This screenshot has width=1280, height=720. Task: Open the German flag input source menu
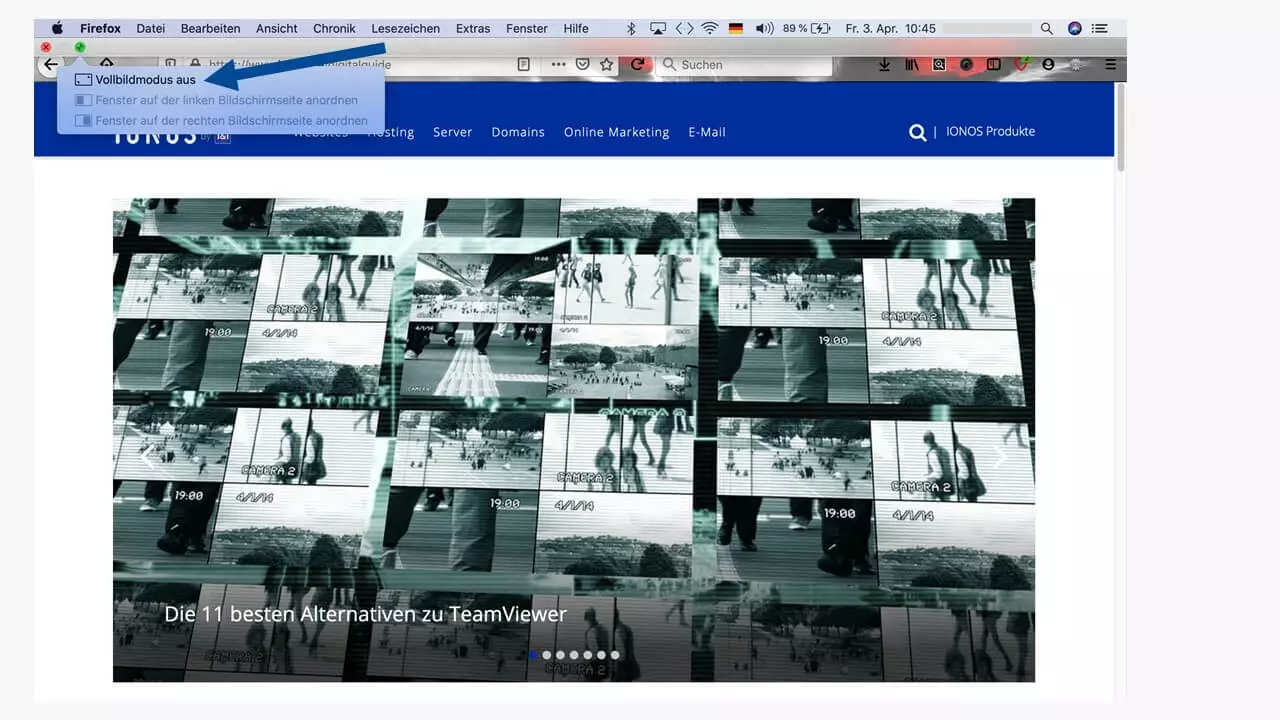pyautogui.click(x=736, y=28)
